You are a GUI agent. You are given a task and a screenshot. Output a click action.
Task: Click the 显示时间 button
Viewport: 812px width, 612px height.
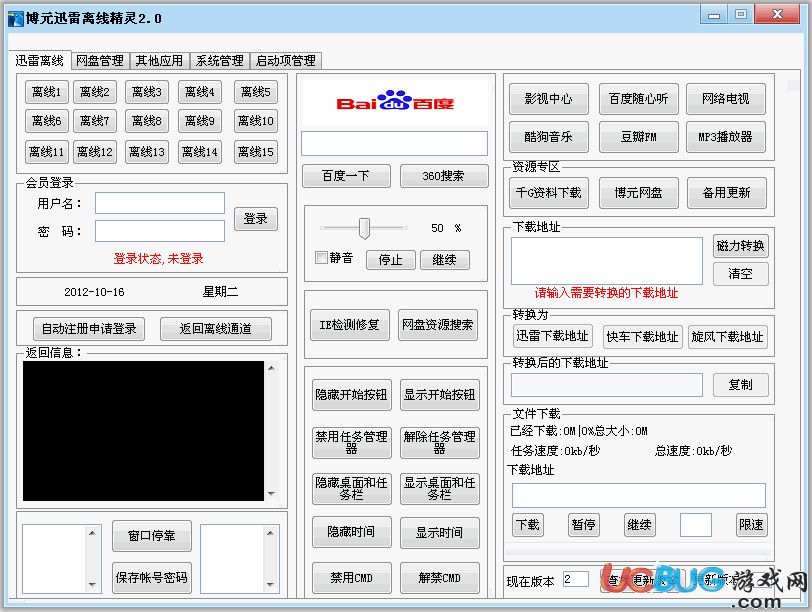(x=440, y=533)
